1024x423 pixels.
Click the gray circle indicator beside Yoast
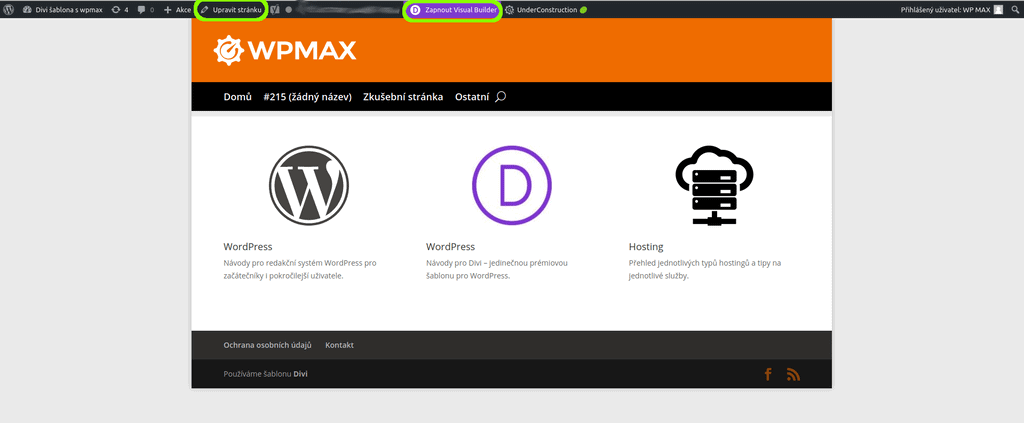point(289,10)
